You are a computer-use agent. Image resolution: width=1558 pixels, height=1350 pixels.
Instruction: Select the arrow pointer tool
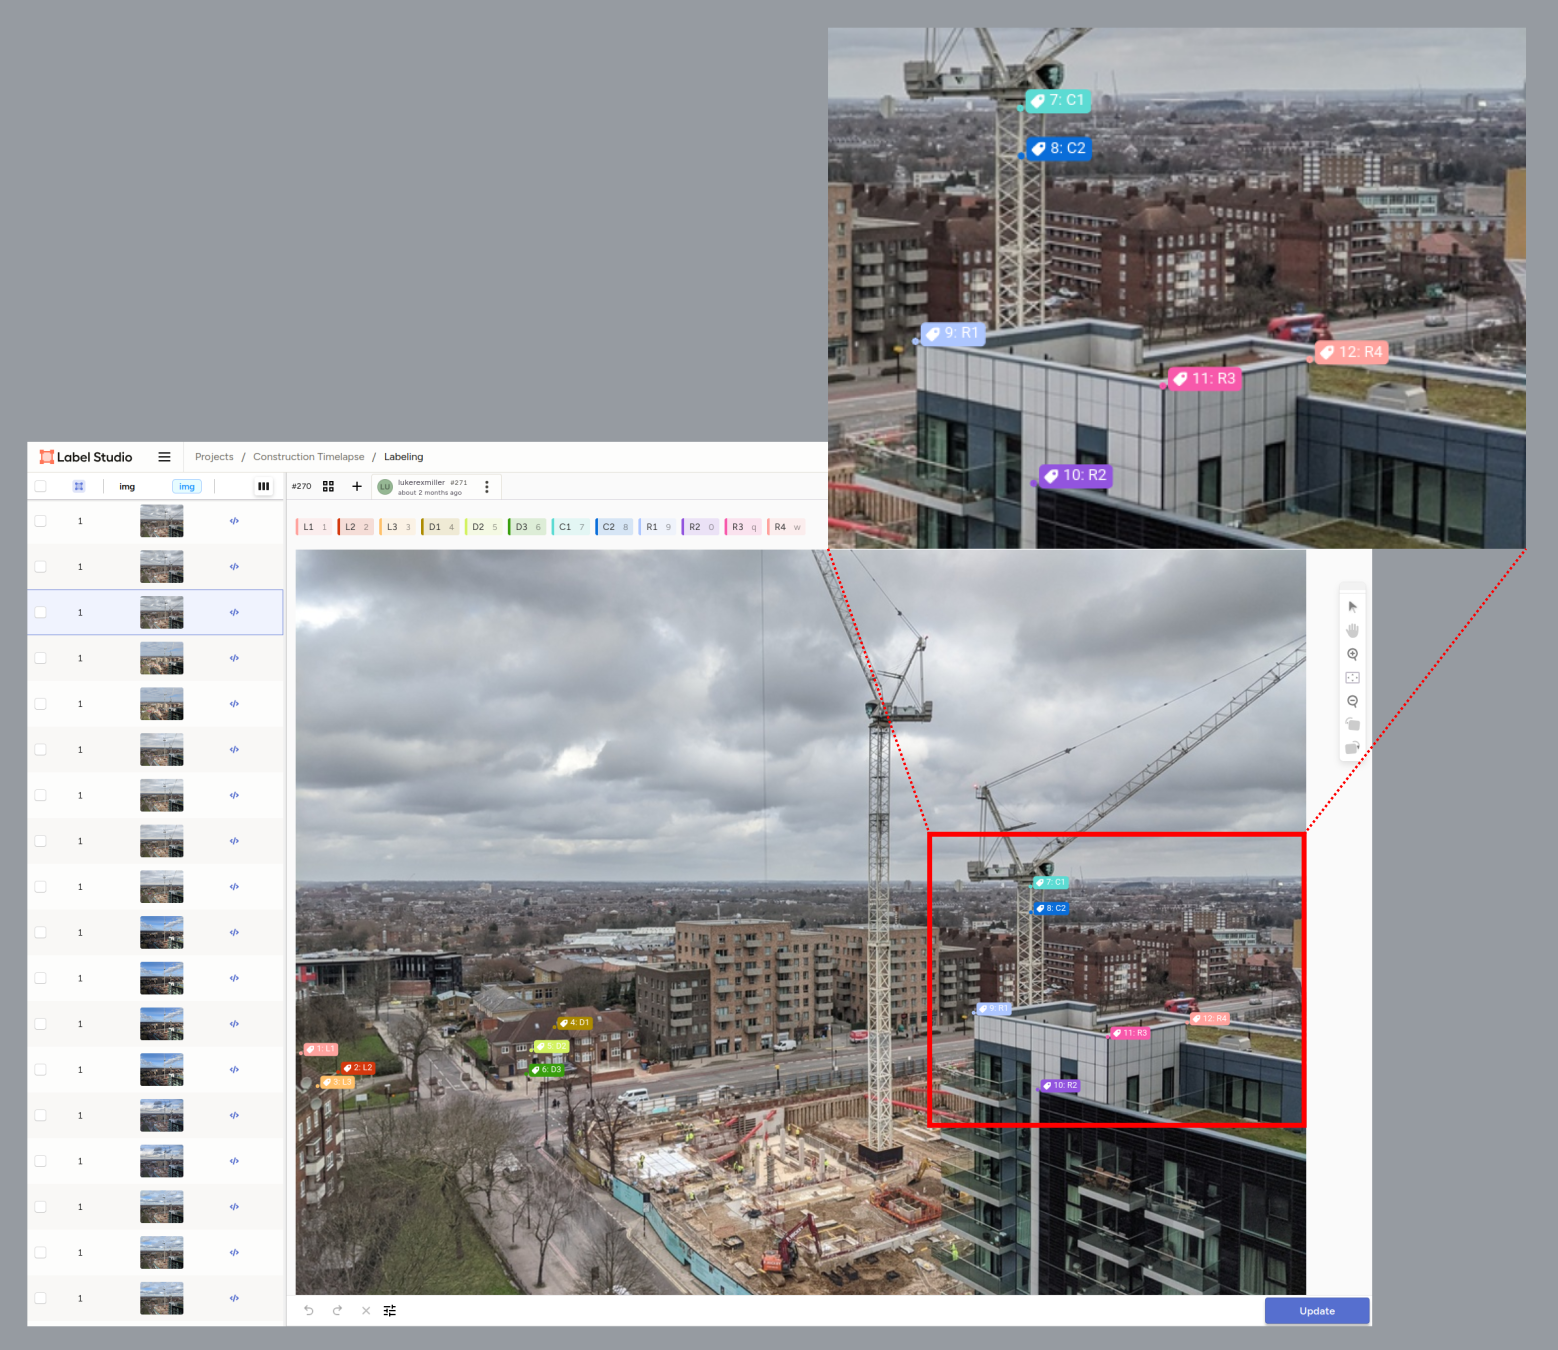click(1352, 607)
